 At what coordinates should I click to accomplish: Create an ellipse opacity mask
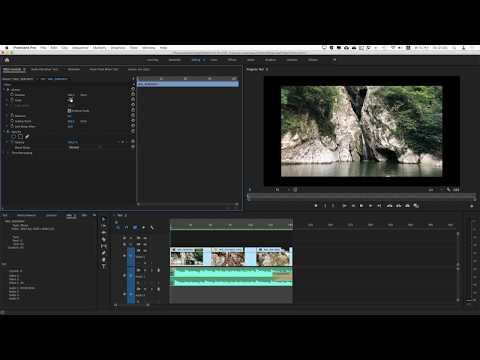[x=14, y=137]
